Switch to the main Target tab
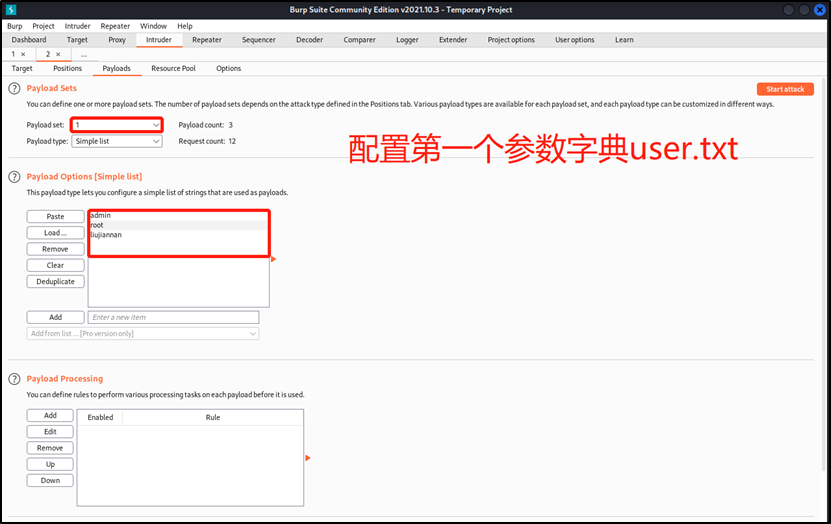This screenshot has height=524, width=831. (77, 40)
